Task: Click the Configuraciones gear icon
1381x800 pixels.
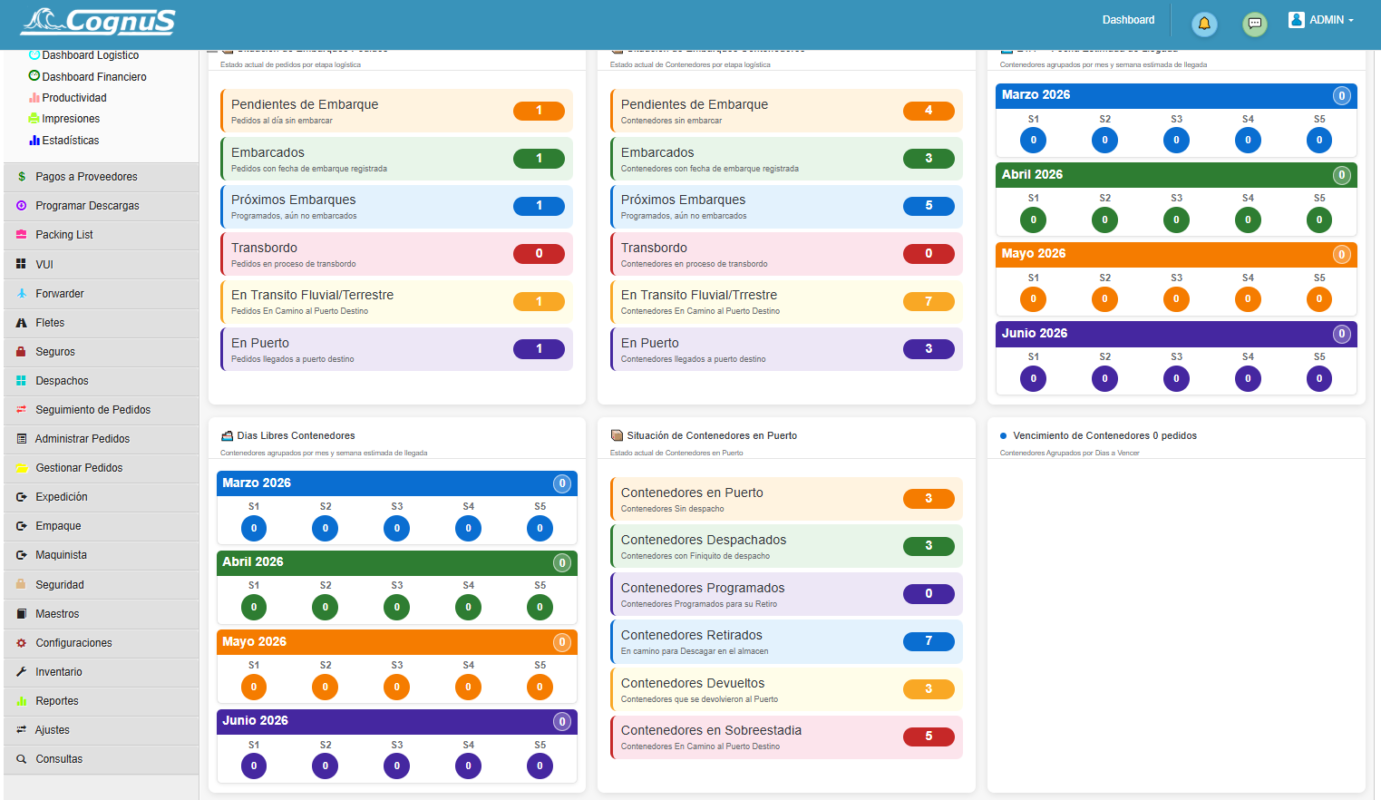Action: click(x=21, y=643)
